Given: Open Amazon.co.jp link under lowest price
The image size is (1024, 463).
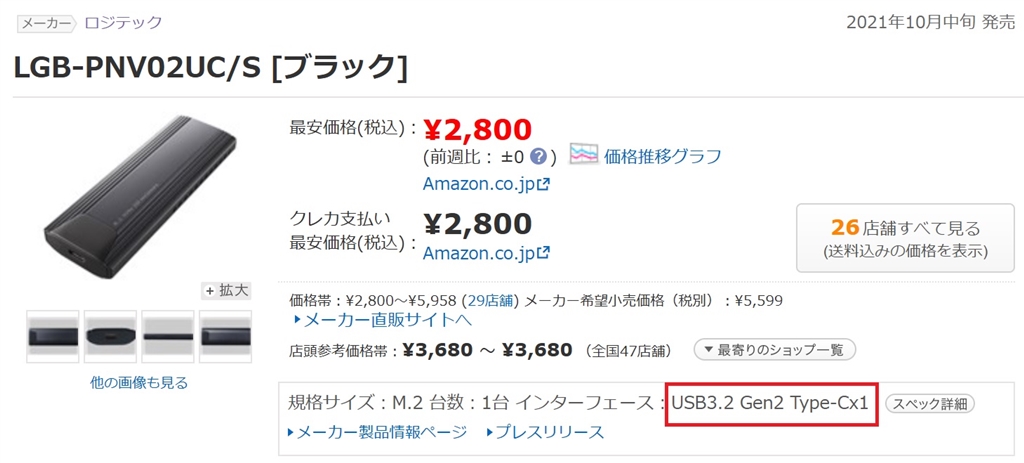Looking at the screenshot, I should pos(486,184).
